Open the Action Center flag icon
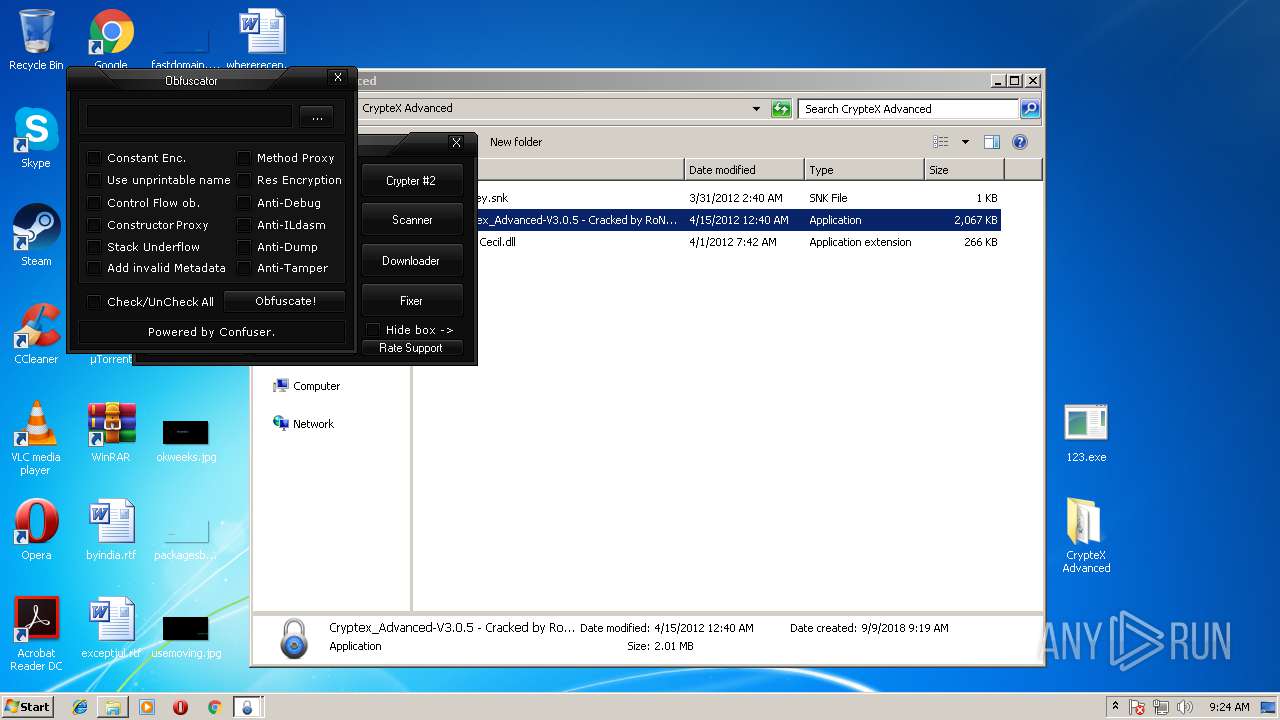This screenshot has width=1280, height=720. pyautogui.click(x=1138, y=707)
